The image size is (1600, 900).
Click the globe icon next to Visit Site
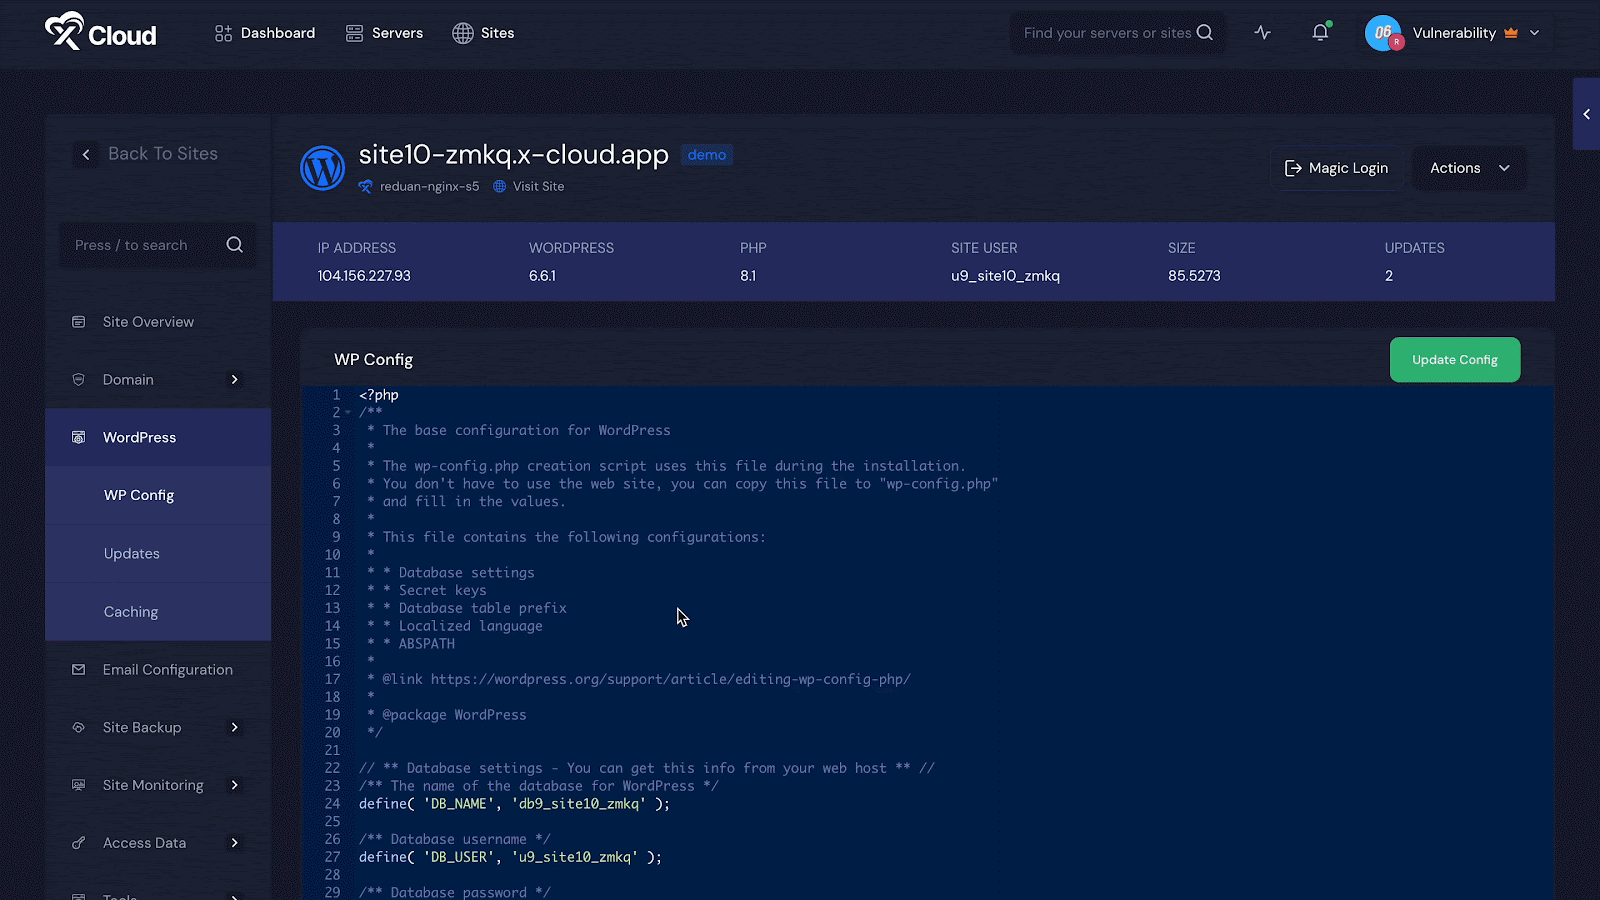tap(498, 186)
